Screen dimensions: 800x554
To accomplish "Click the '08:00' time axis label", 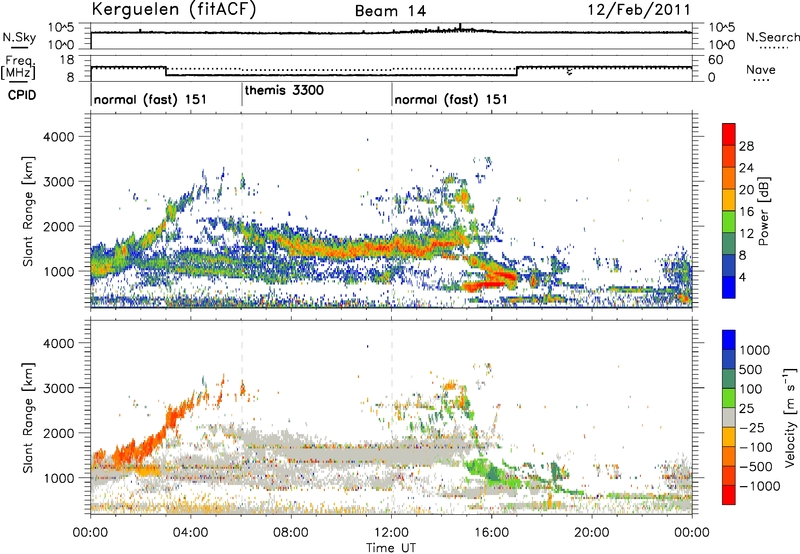I will point(291,533).
